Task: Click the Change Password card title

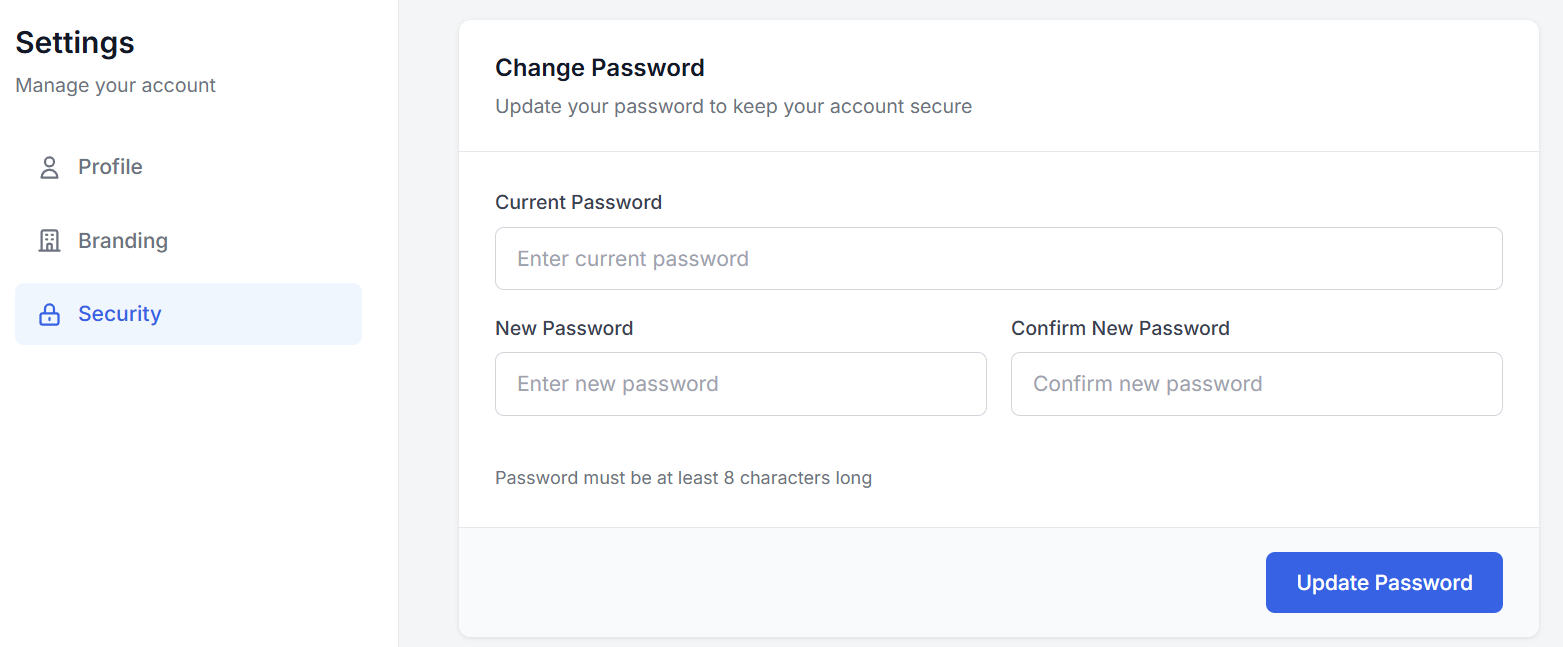Action: point(600,68)
